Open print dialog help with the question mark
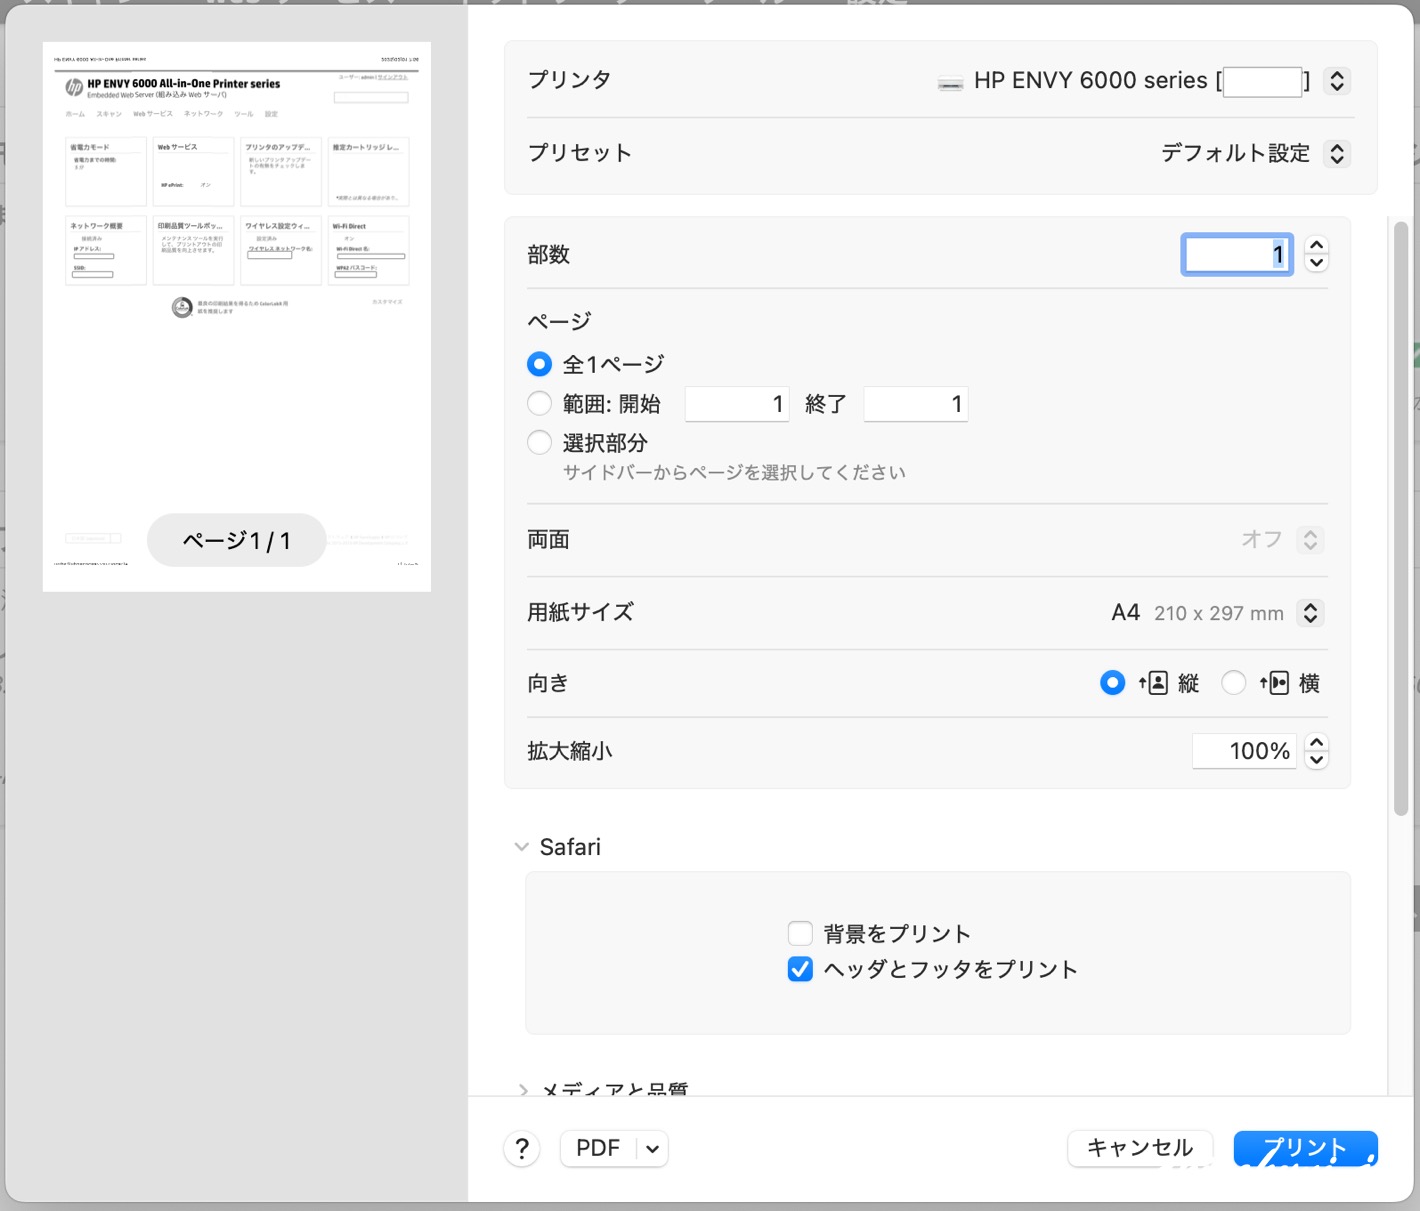Image resolution: width=1420 pixels, height=1211 pixels. [x=522, y=1148]
